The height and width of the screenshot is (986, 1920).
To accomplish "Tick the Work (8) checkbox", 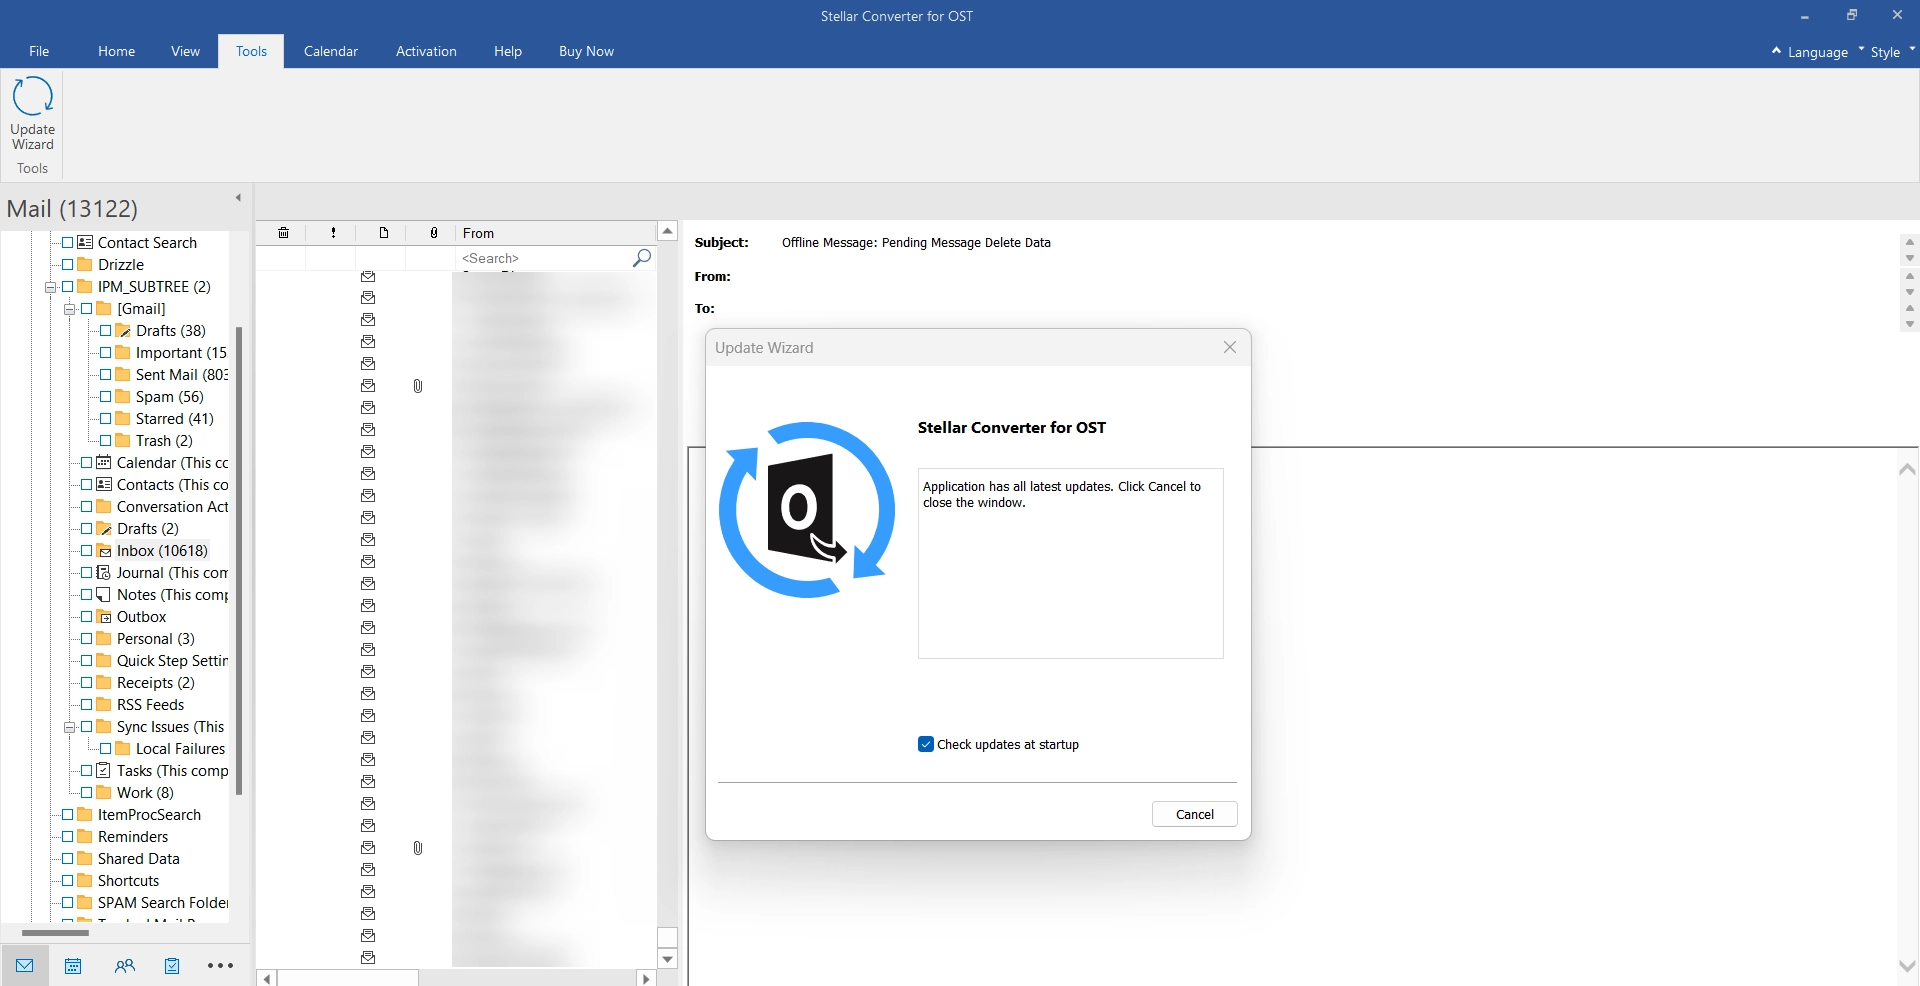I will [x=87, y=793].
